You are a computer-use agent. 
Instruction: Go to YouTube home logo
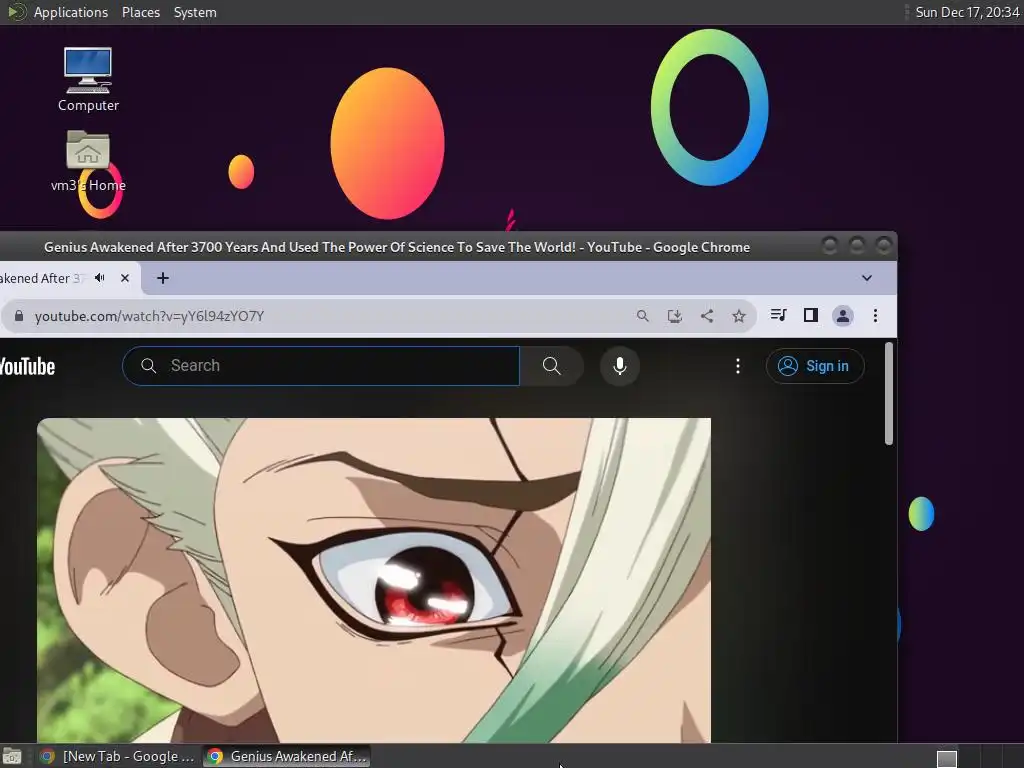[27, 366]
